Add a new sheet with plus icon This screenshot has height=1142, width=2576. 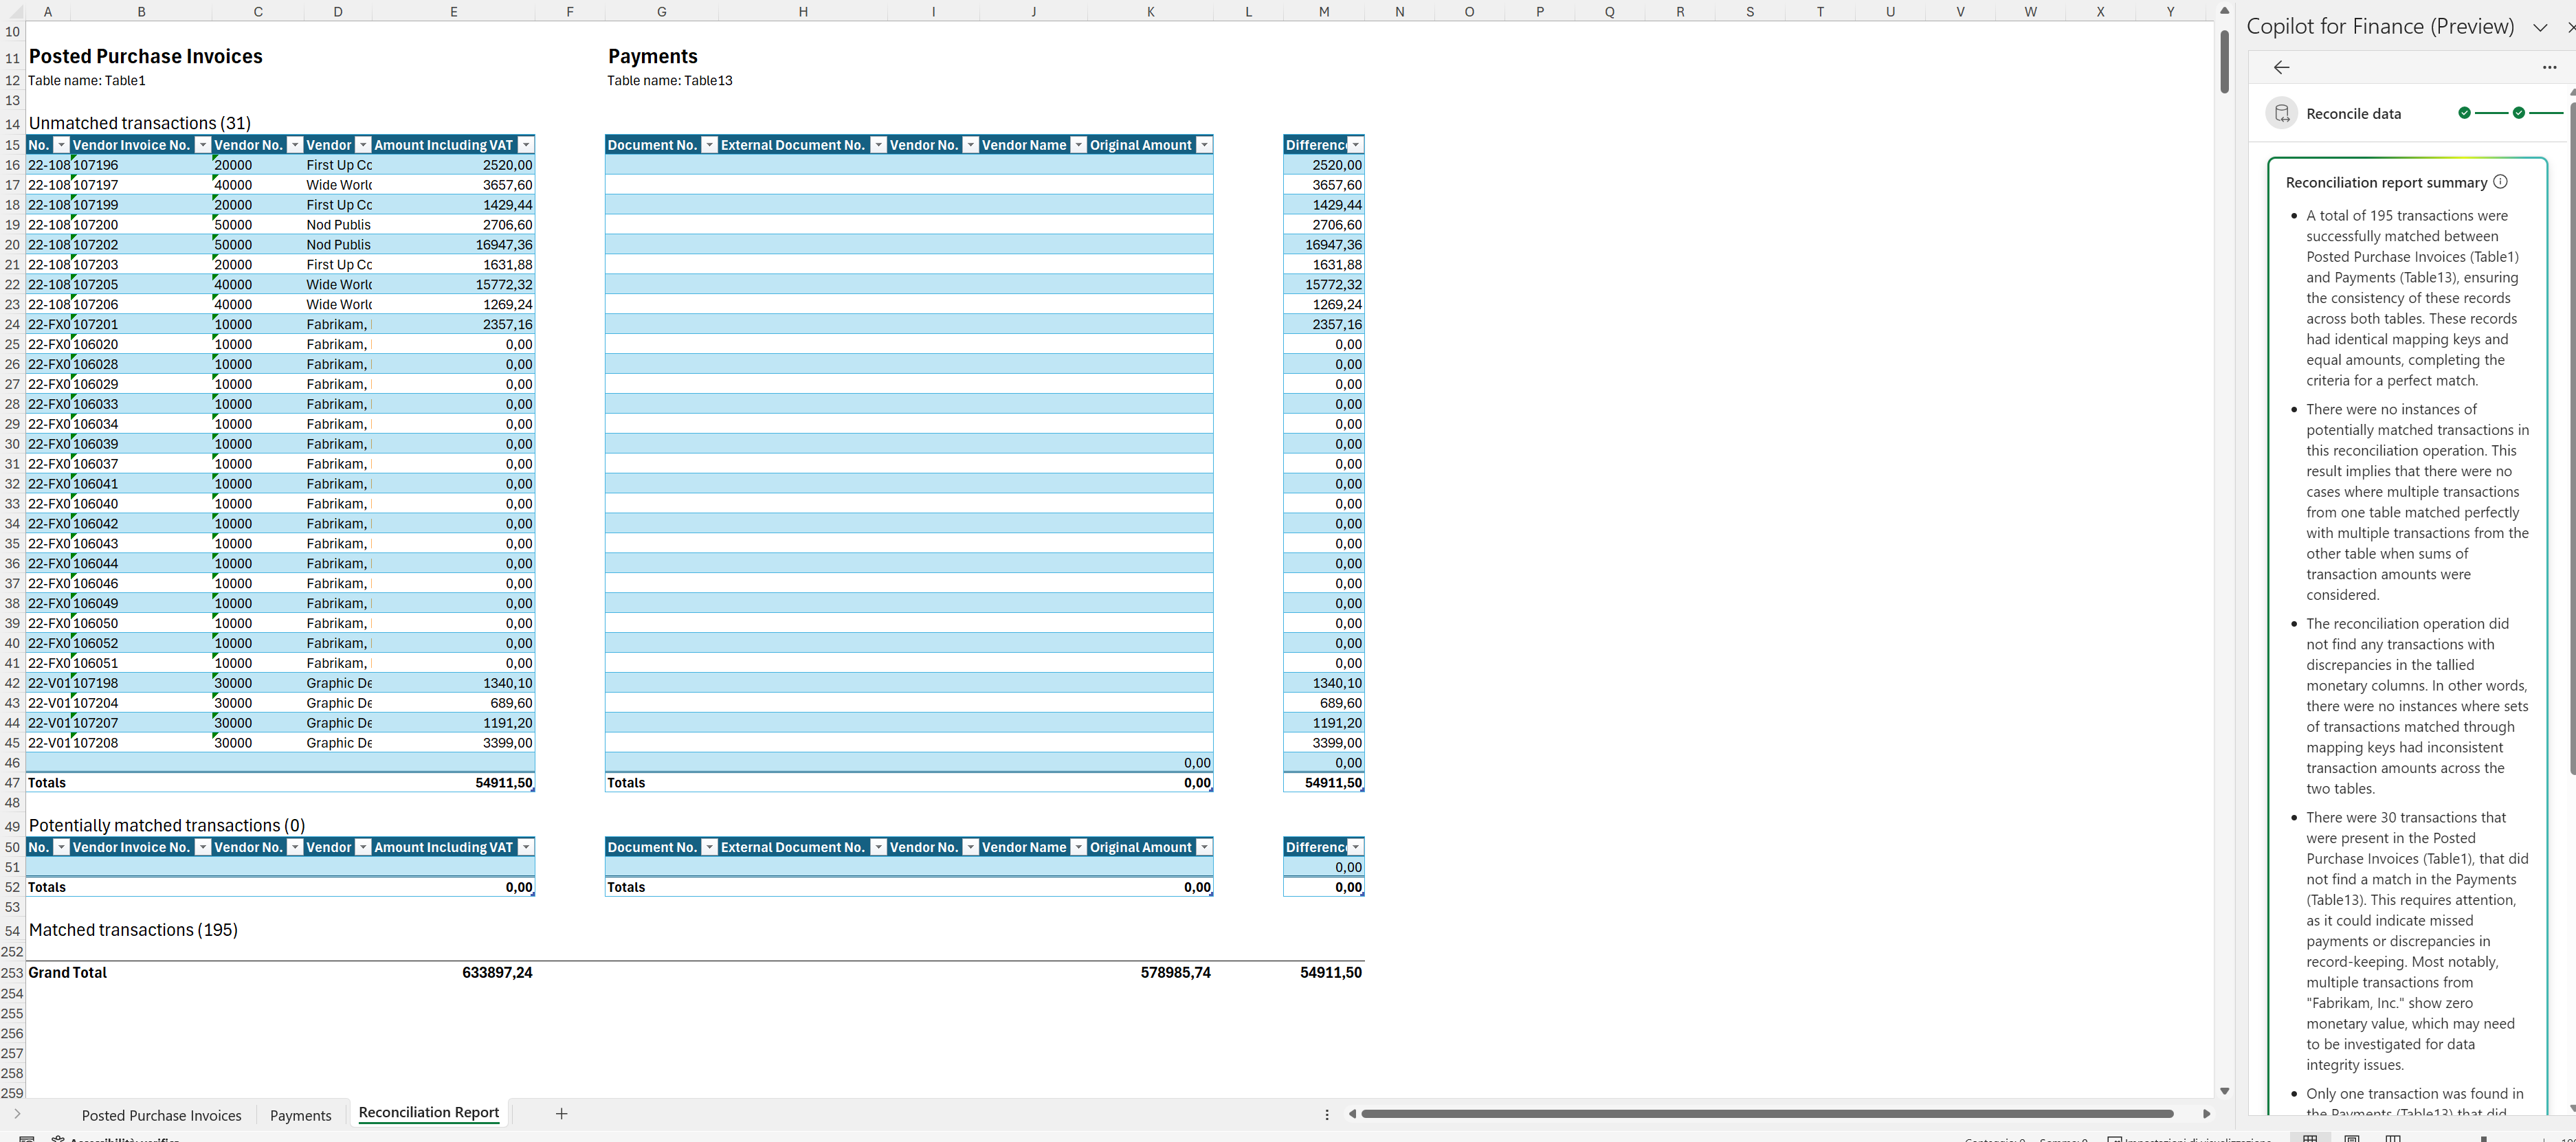(x=562, y=1113)
